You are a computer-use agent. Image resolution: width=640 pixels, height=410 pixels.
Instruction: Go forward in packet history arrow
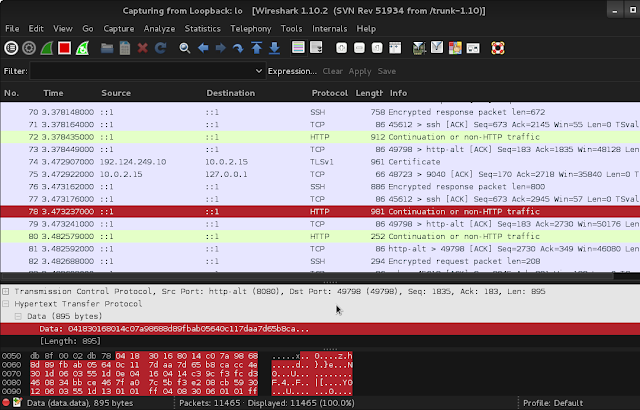220,48
